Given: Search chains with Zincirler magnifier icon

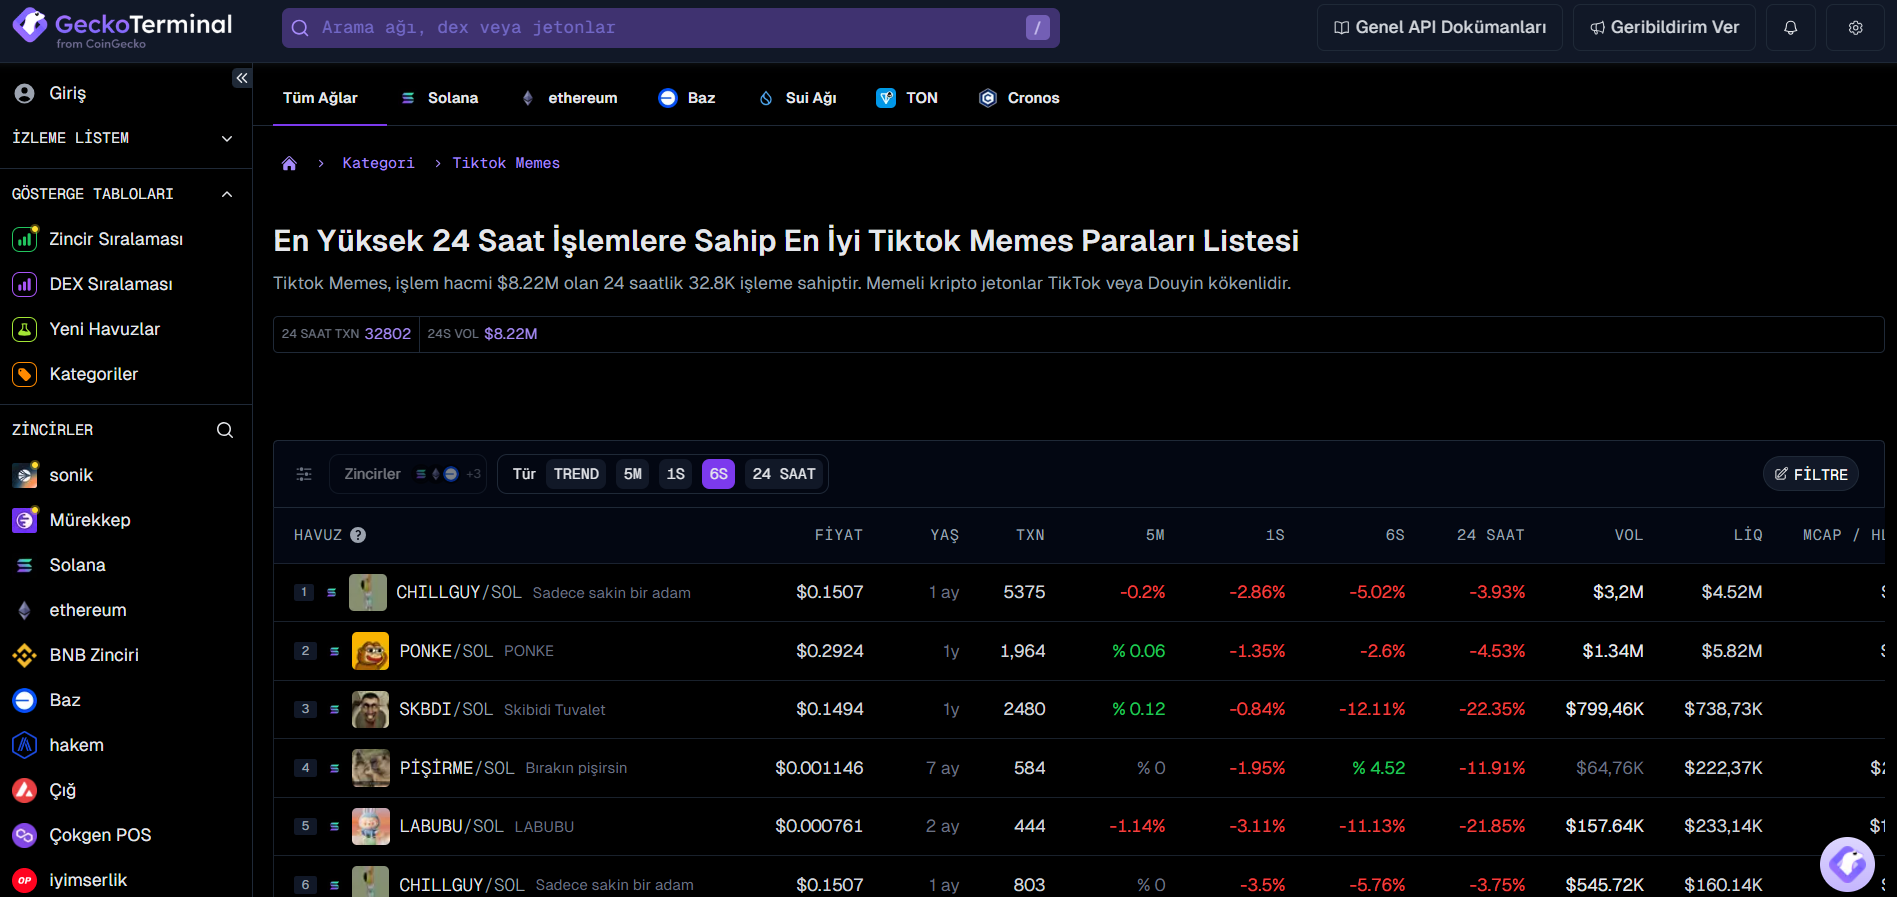Looking at the screenshot, I should (x=225, y=430).
